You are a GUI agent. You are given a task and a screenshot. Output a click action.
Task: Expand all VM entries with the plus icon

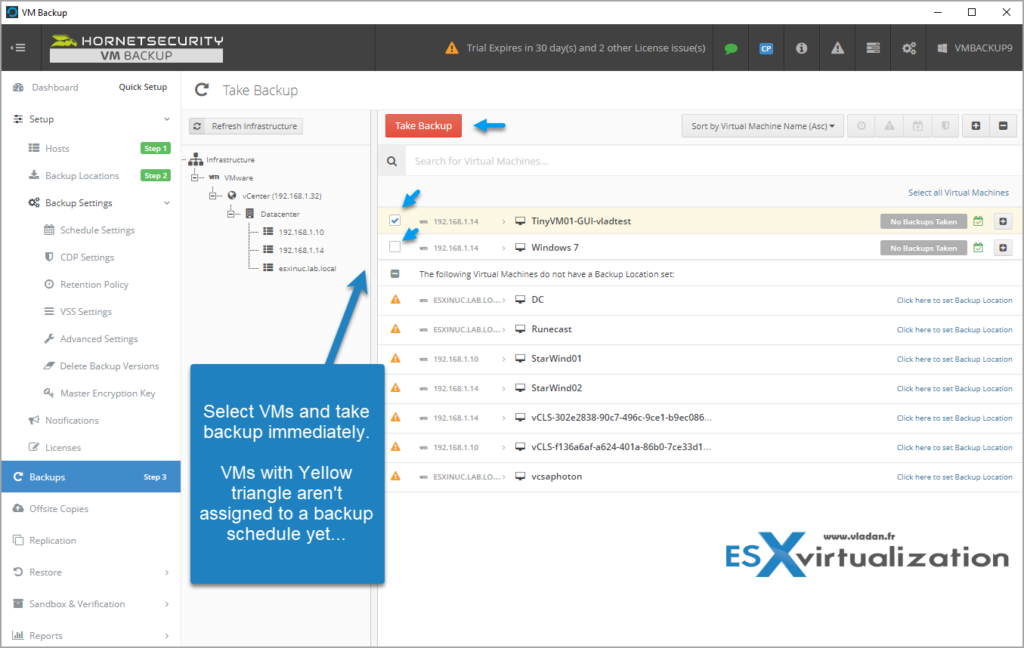[x=975, y=126]
